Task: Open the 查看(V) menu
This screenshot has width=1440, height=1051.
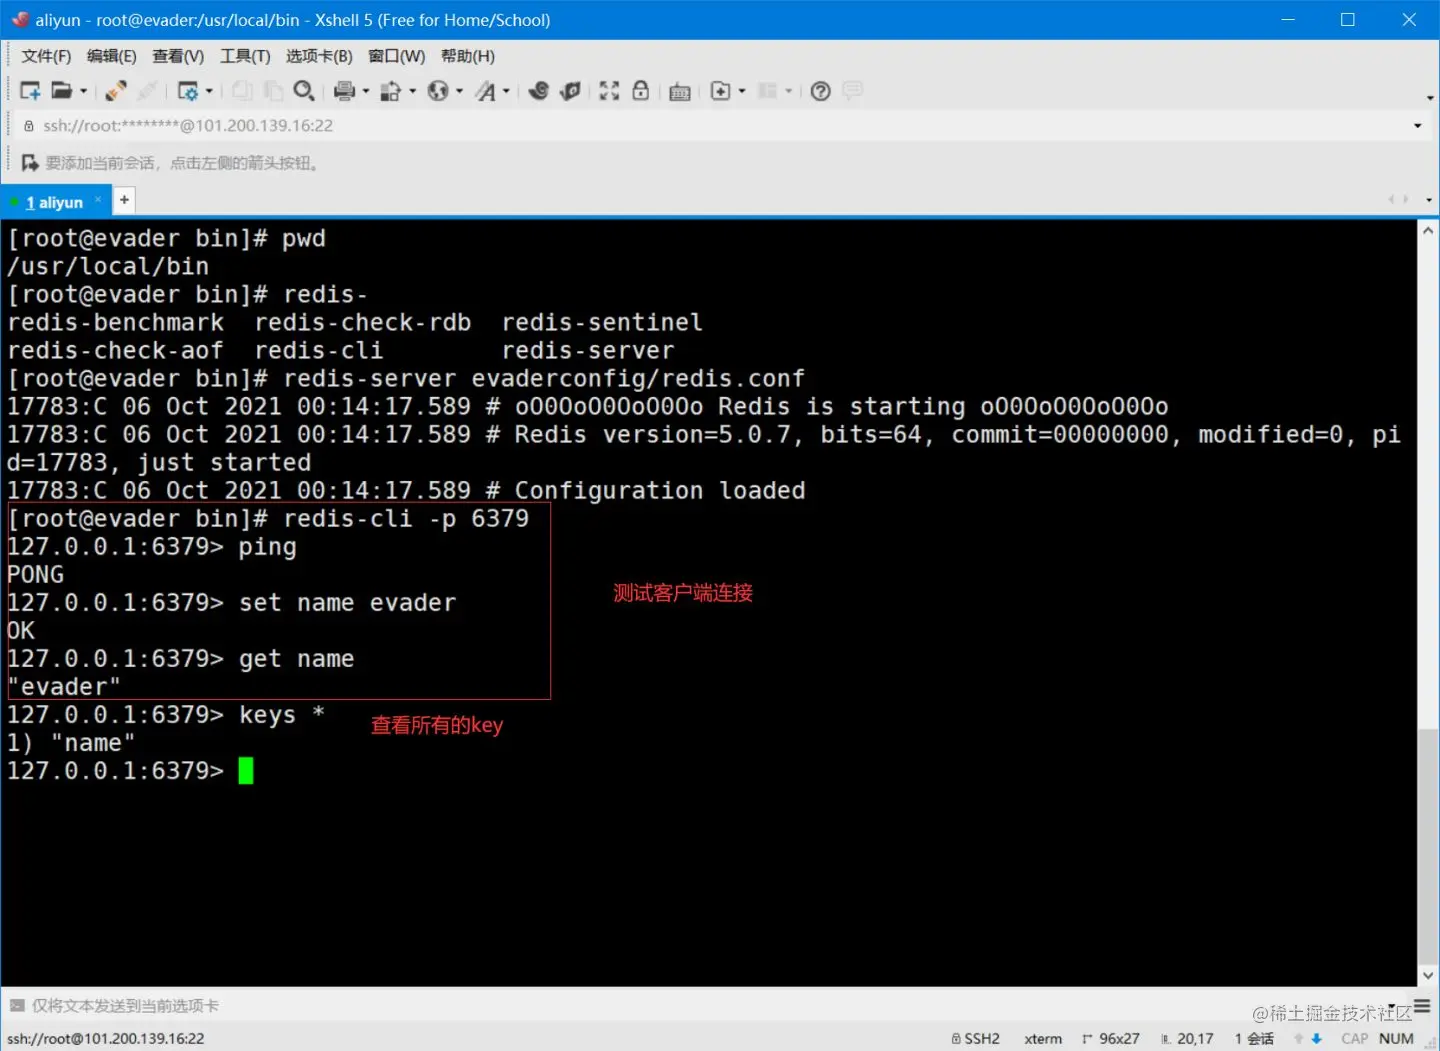Action: (178, 56)
